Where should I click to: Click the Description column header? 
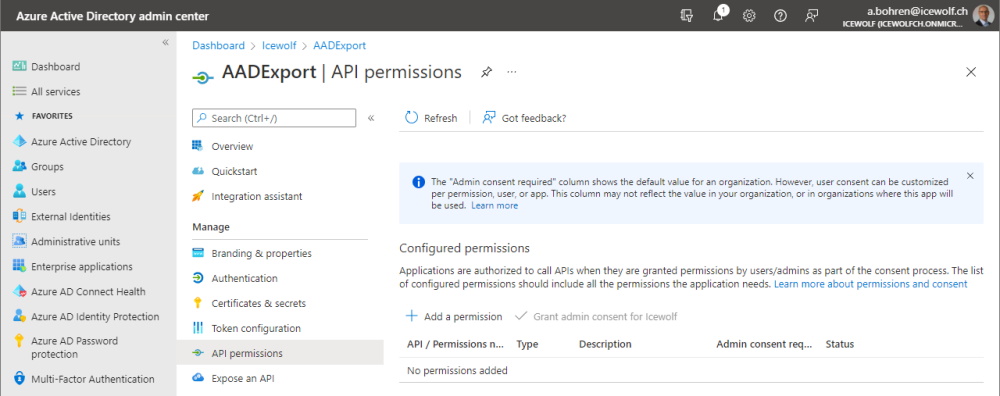point(605,344)
